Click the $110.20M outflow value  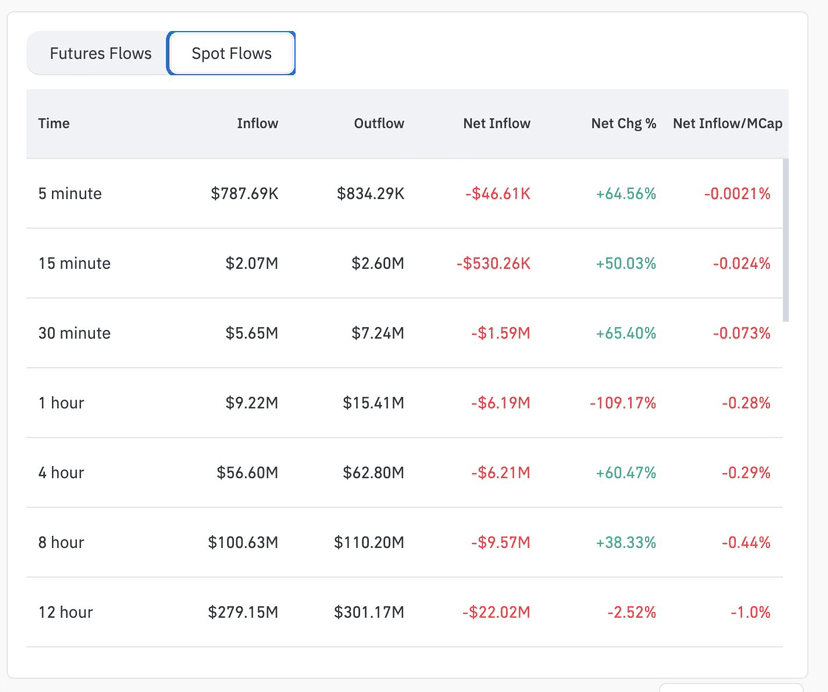pyautogui.click(x=369, y=543)
